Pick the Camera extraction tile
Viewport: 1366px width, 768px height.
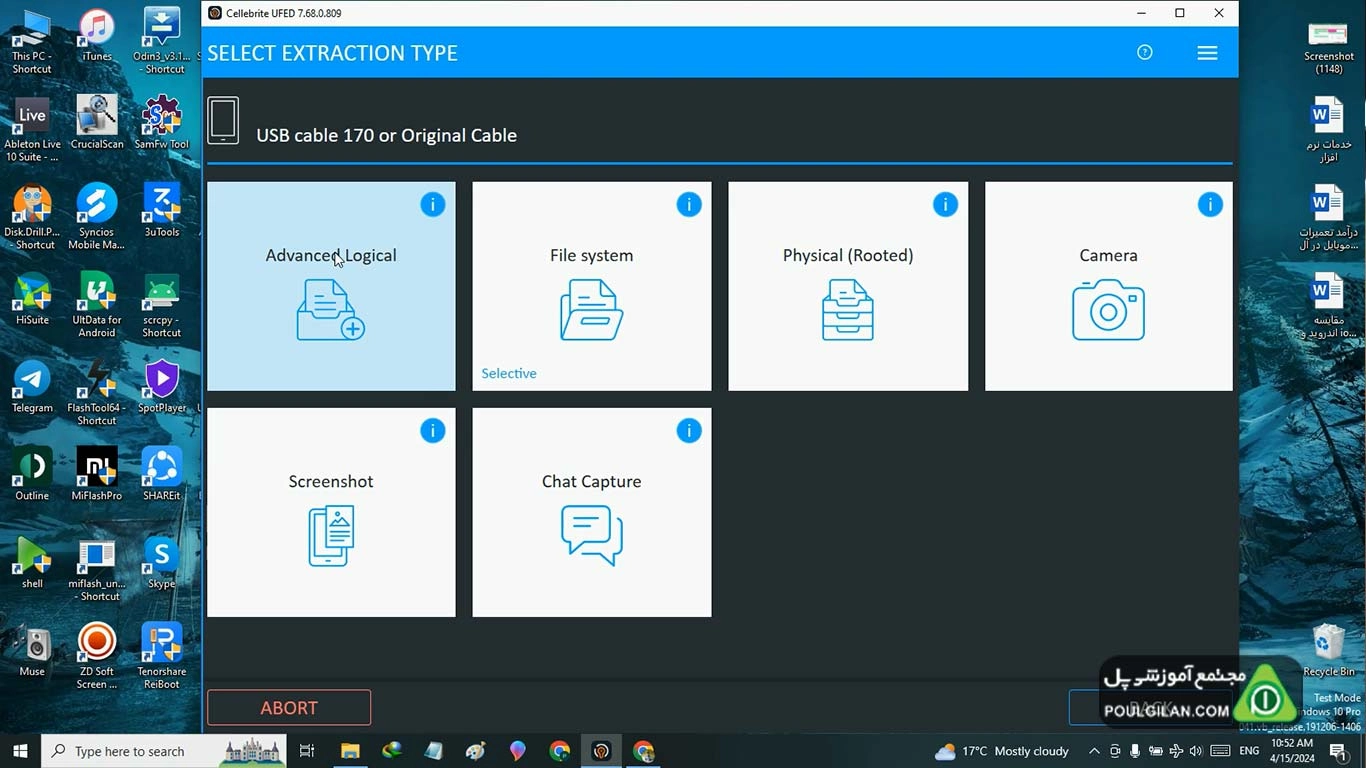pyautogui.click(x=1109, y=286)
